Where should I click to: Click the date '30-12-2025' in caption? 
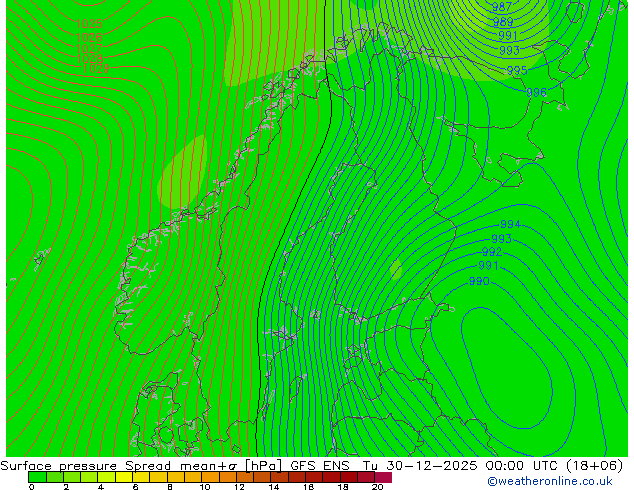pos(432,466)
